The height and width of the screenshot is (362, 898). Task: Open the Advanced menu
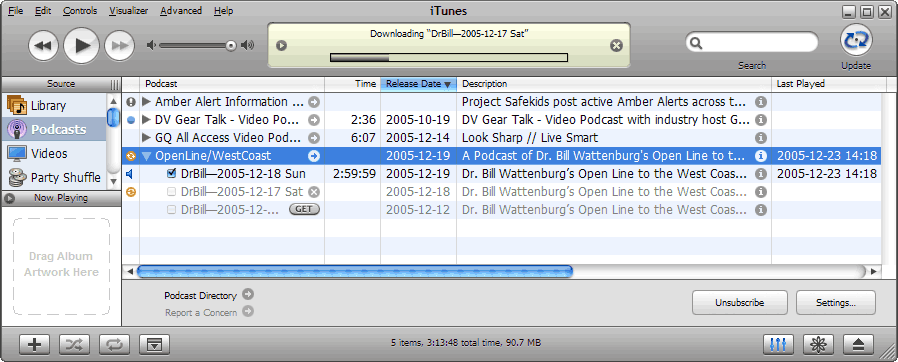pos(181,11)
